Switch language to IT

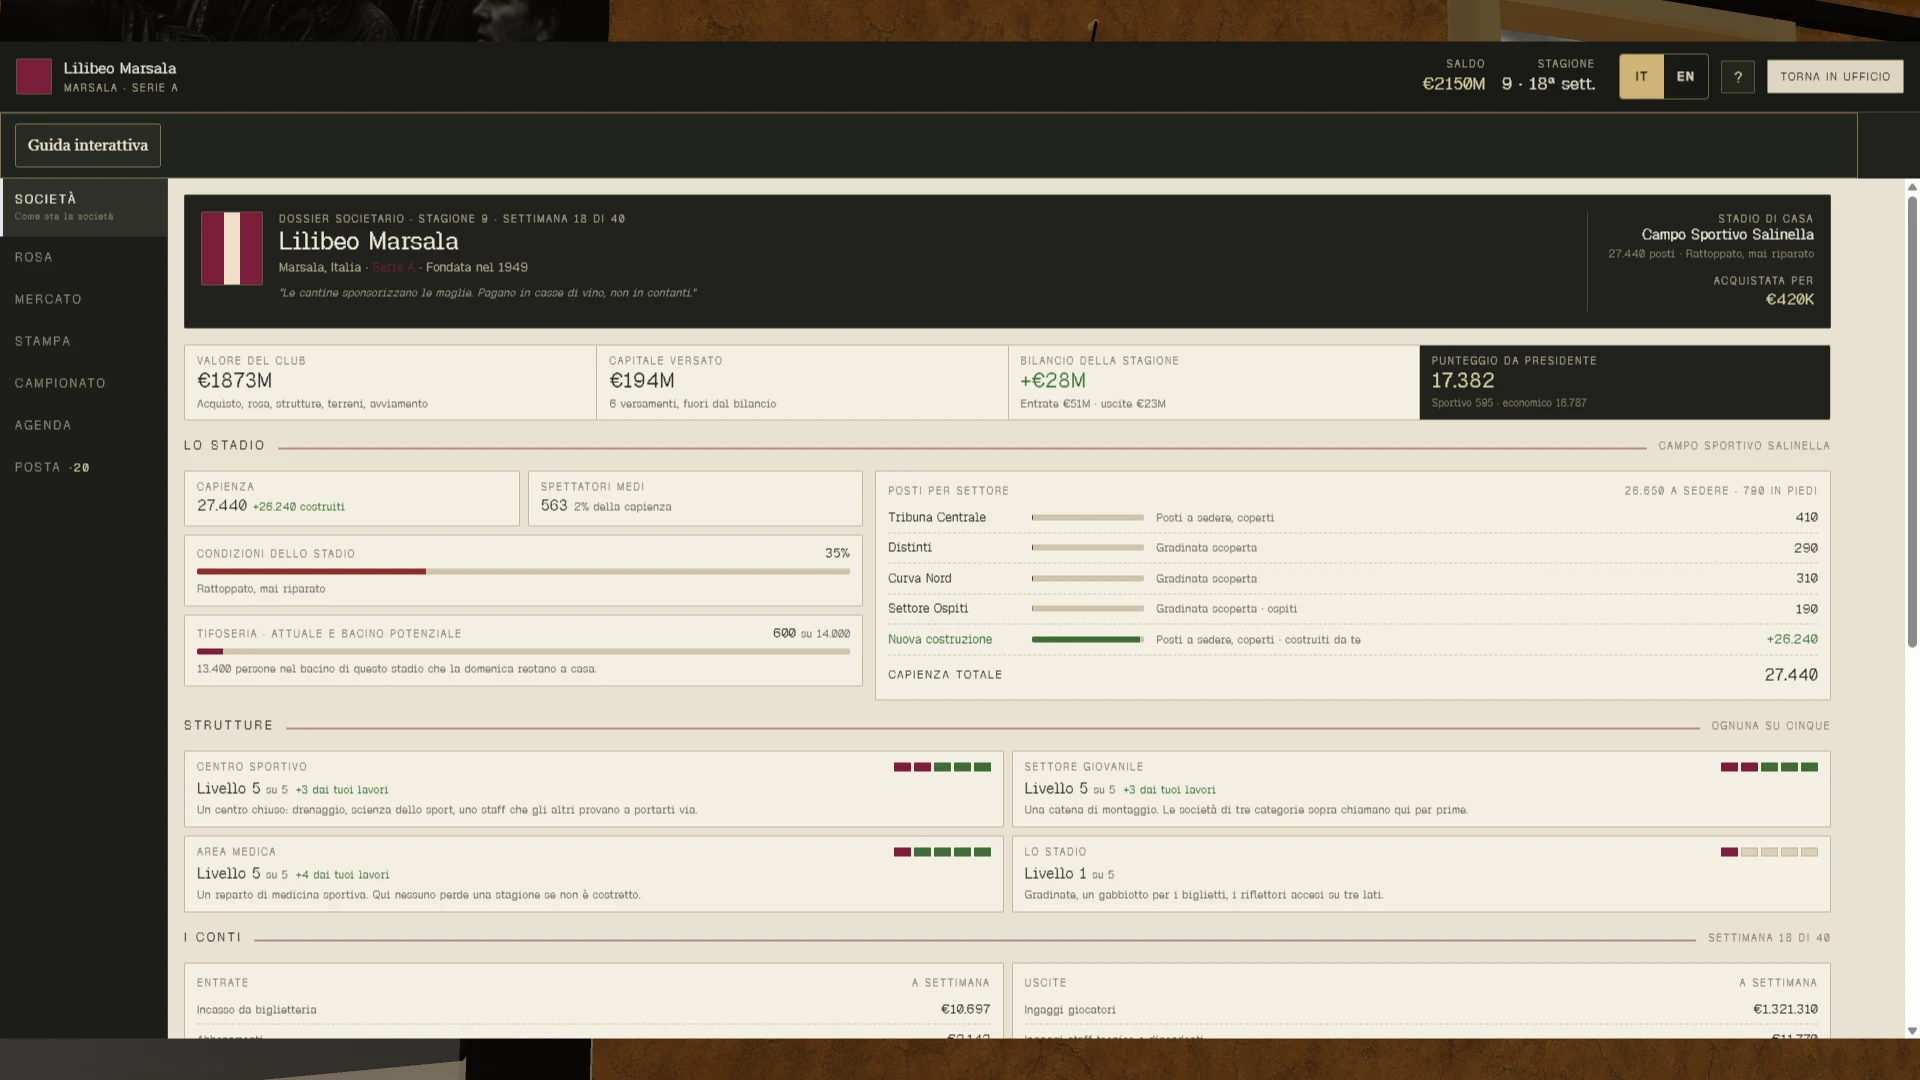[1641, 77]
